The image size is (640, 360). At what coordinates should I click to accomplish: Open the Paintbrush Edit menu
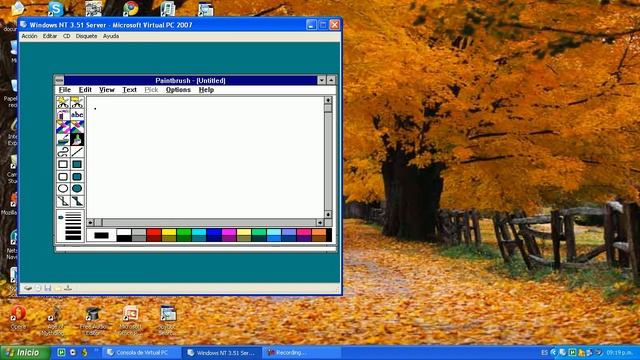pos(85,90)
